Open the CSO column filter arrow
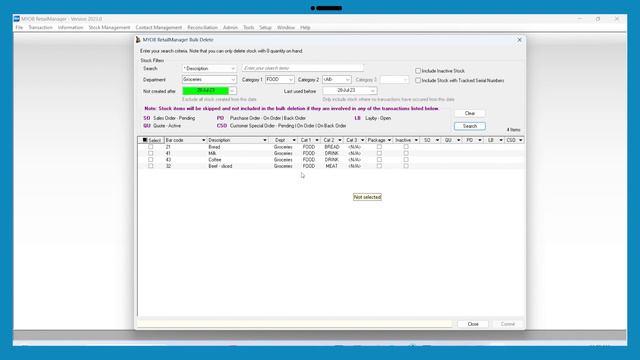This screenshot has height=360, width=640. tap(520, 140)
